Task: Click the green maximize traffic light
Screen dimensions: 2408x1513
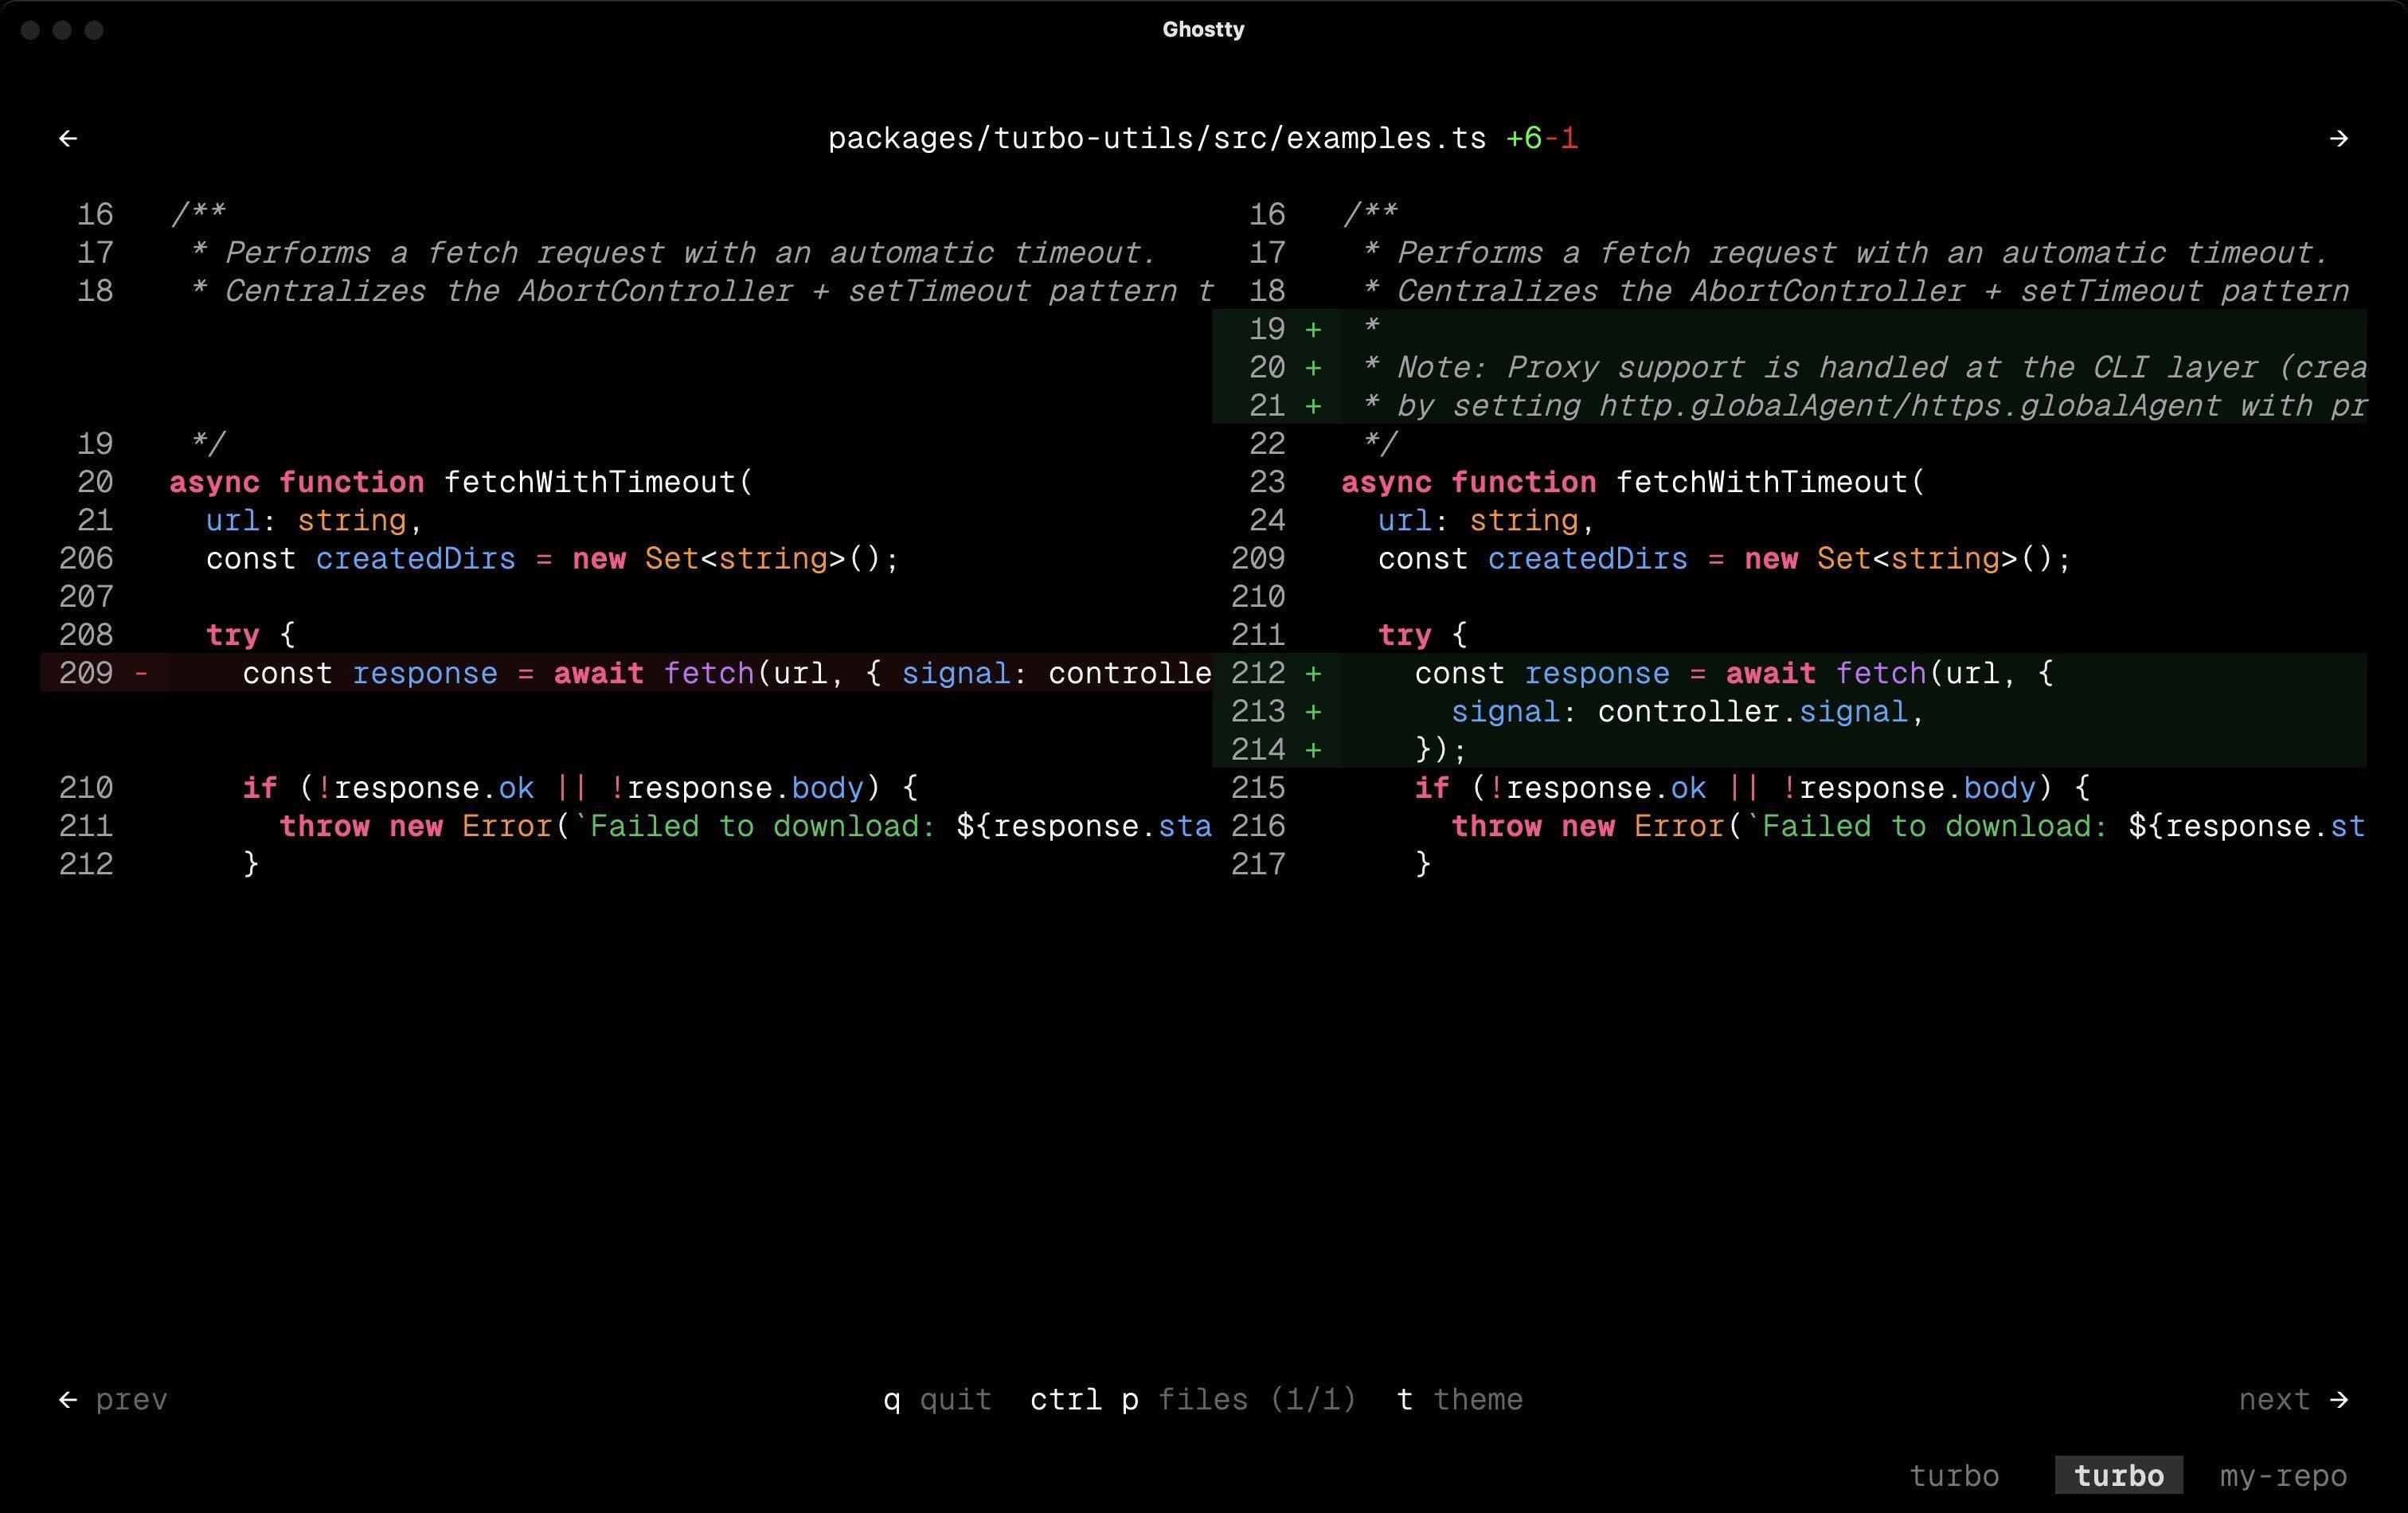Action: [96, 31]
